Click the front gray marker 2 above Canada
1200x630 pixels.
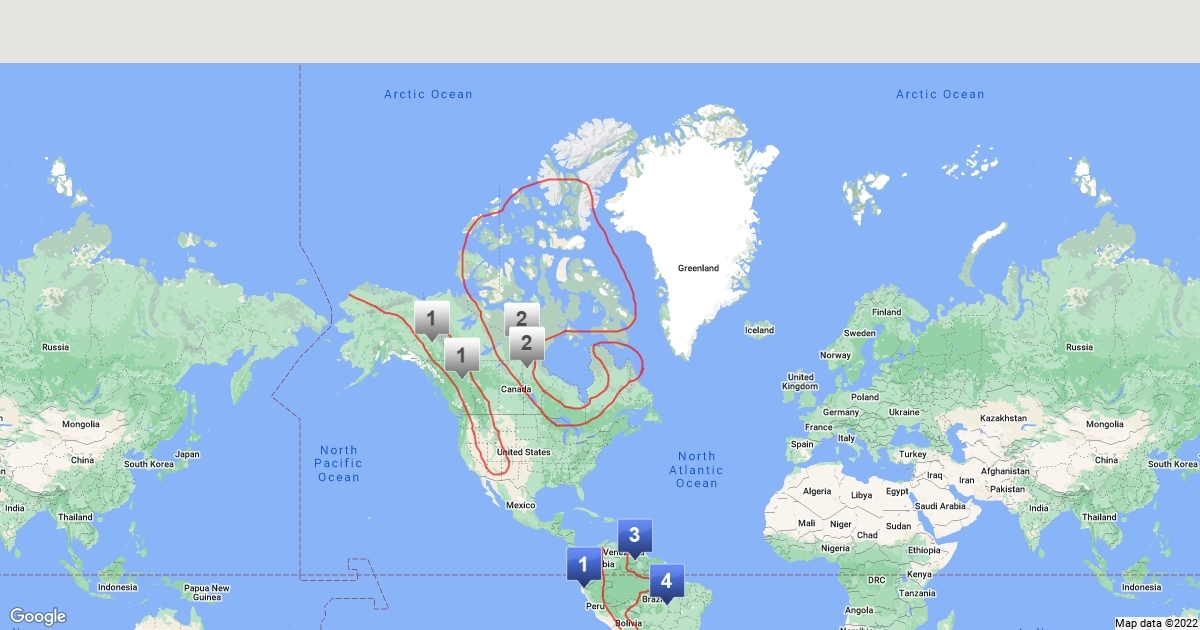click(527, 343)
